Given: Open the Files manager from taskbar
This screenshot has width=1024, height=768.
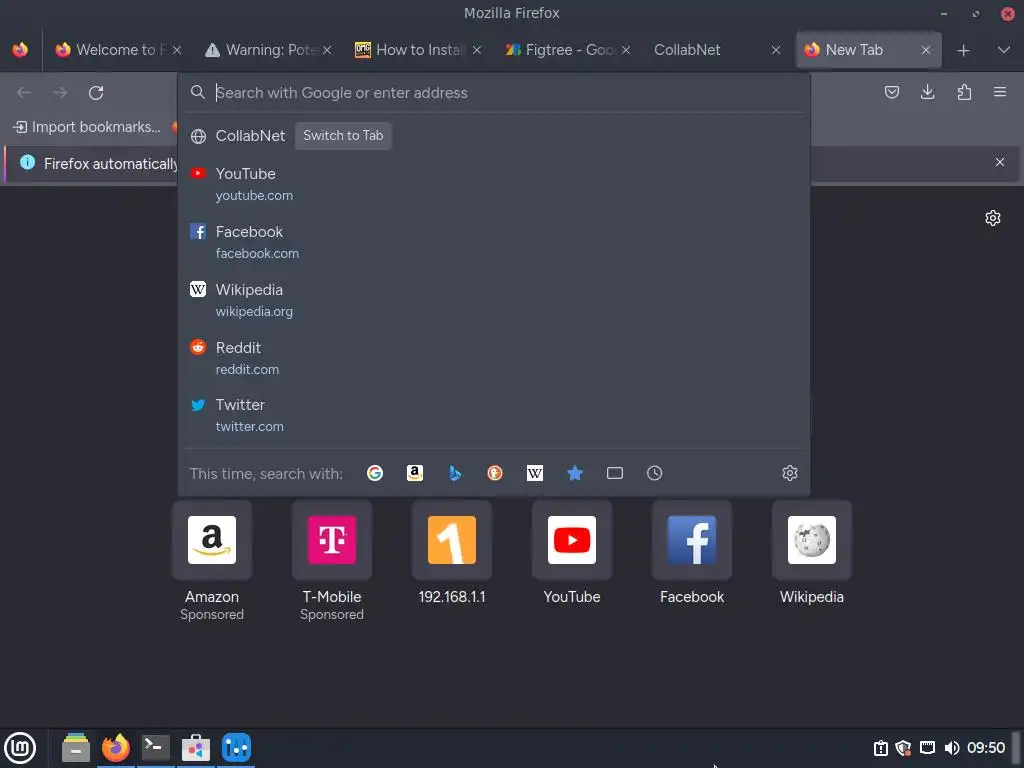Looking at the screenshot, I should click(x=76, y=747).
